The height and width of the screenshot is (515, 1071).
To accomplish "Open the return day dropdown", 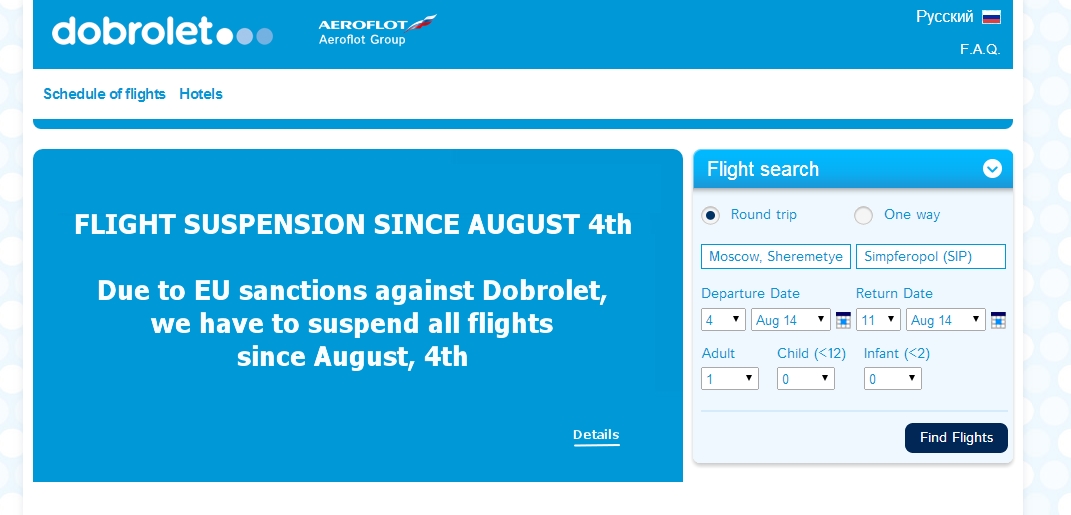I will click(x=878, y=320).
